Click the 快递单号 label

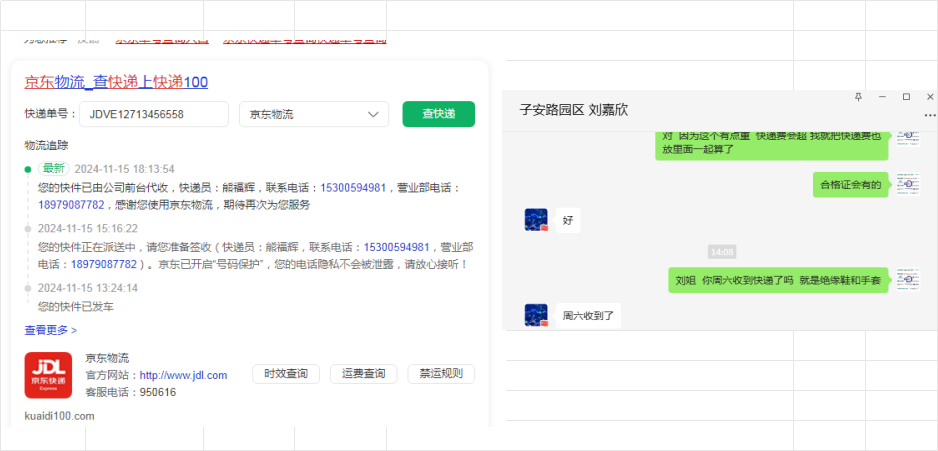pyautogui.click(x=50, y=114)
